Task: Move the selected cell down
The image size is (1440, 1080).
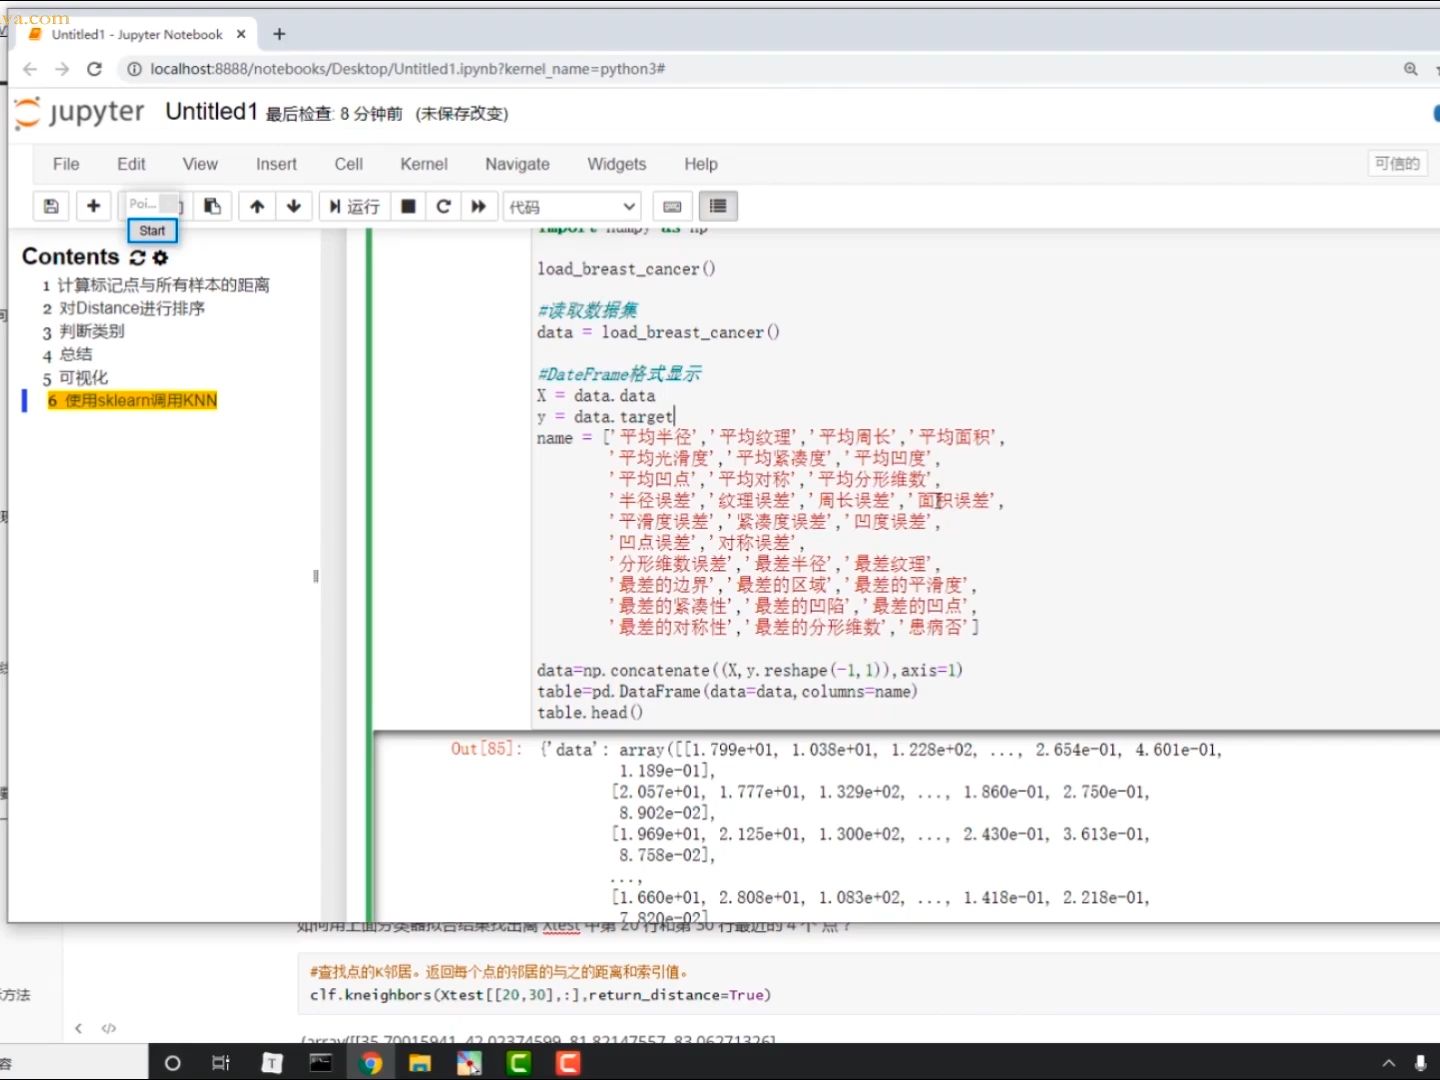Action: (x=294, y=206)
